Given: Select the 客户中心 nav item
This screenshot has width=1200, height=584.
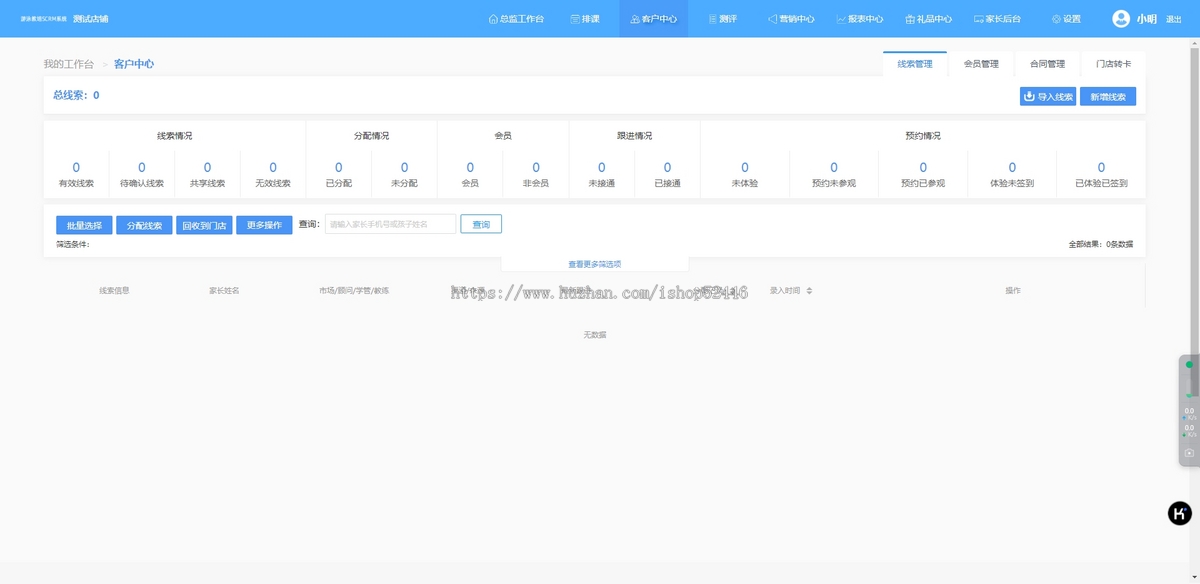Looking at the screenshot, I should click(653, 19).
